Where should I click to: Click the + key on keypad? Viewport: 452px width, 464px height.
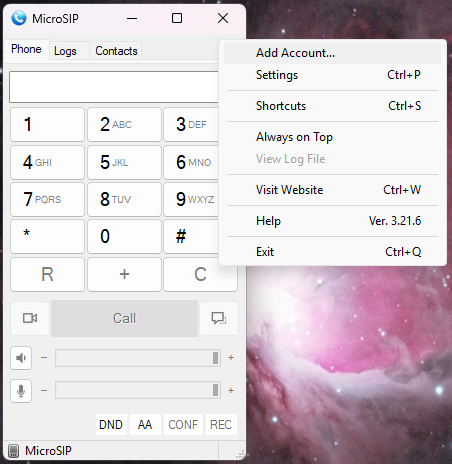(124, 274)
